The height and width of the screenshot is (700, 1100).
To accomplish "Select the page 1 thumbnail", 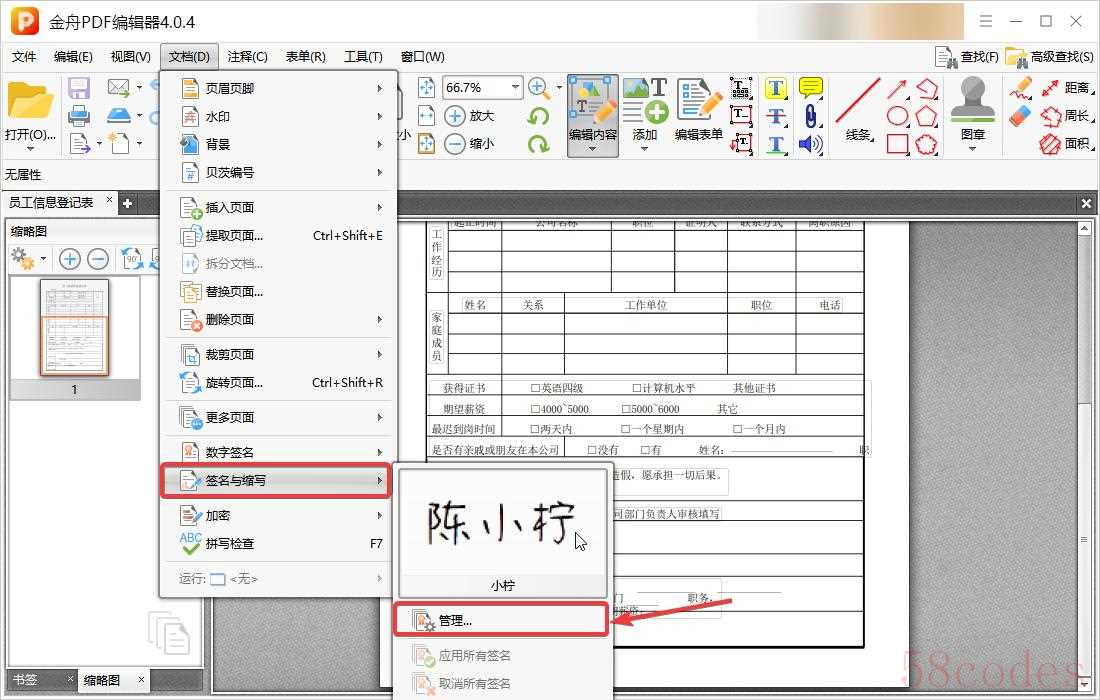I will click(x=74, y=328).
